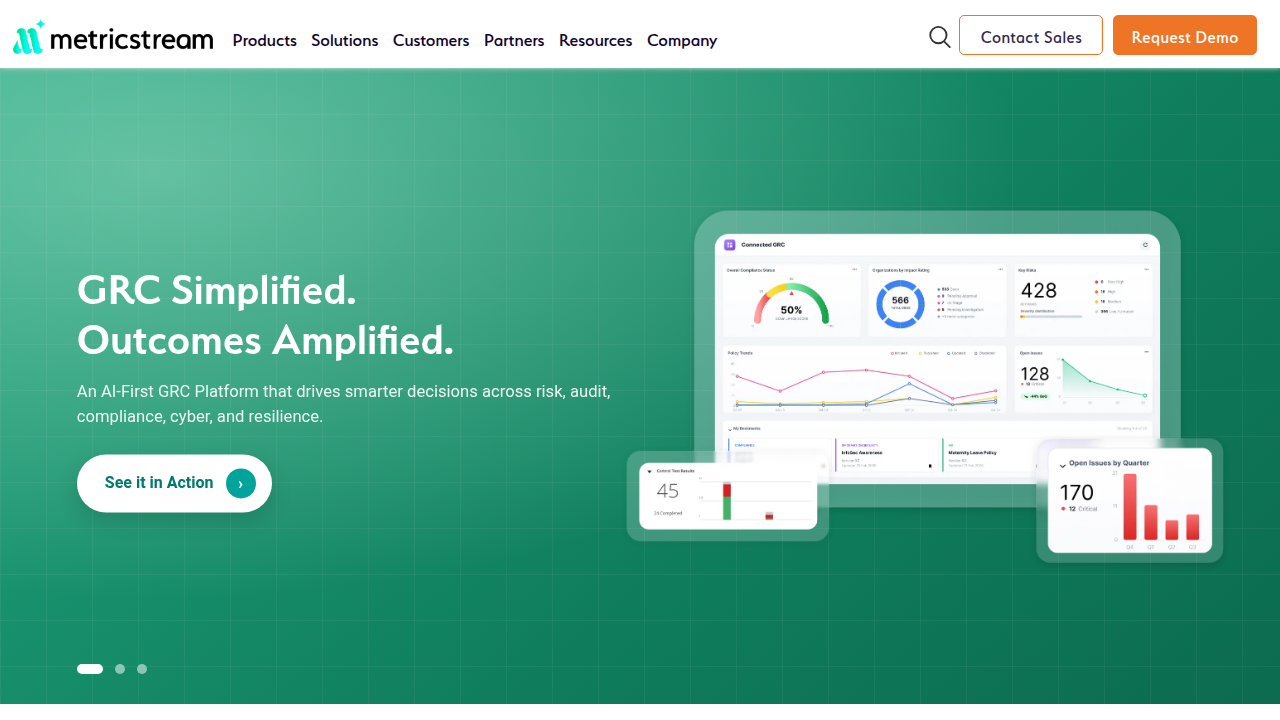Open the Products menu

[265, 40]
